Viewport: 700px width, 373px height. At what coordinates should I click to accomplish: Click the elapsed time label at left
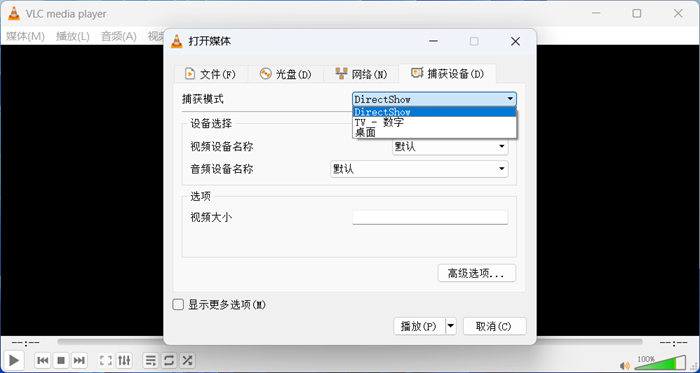26,343
